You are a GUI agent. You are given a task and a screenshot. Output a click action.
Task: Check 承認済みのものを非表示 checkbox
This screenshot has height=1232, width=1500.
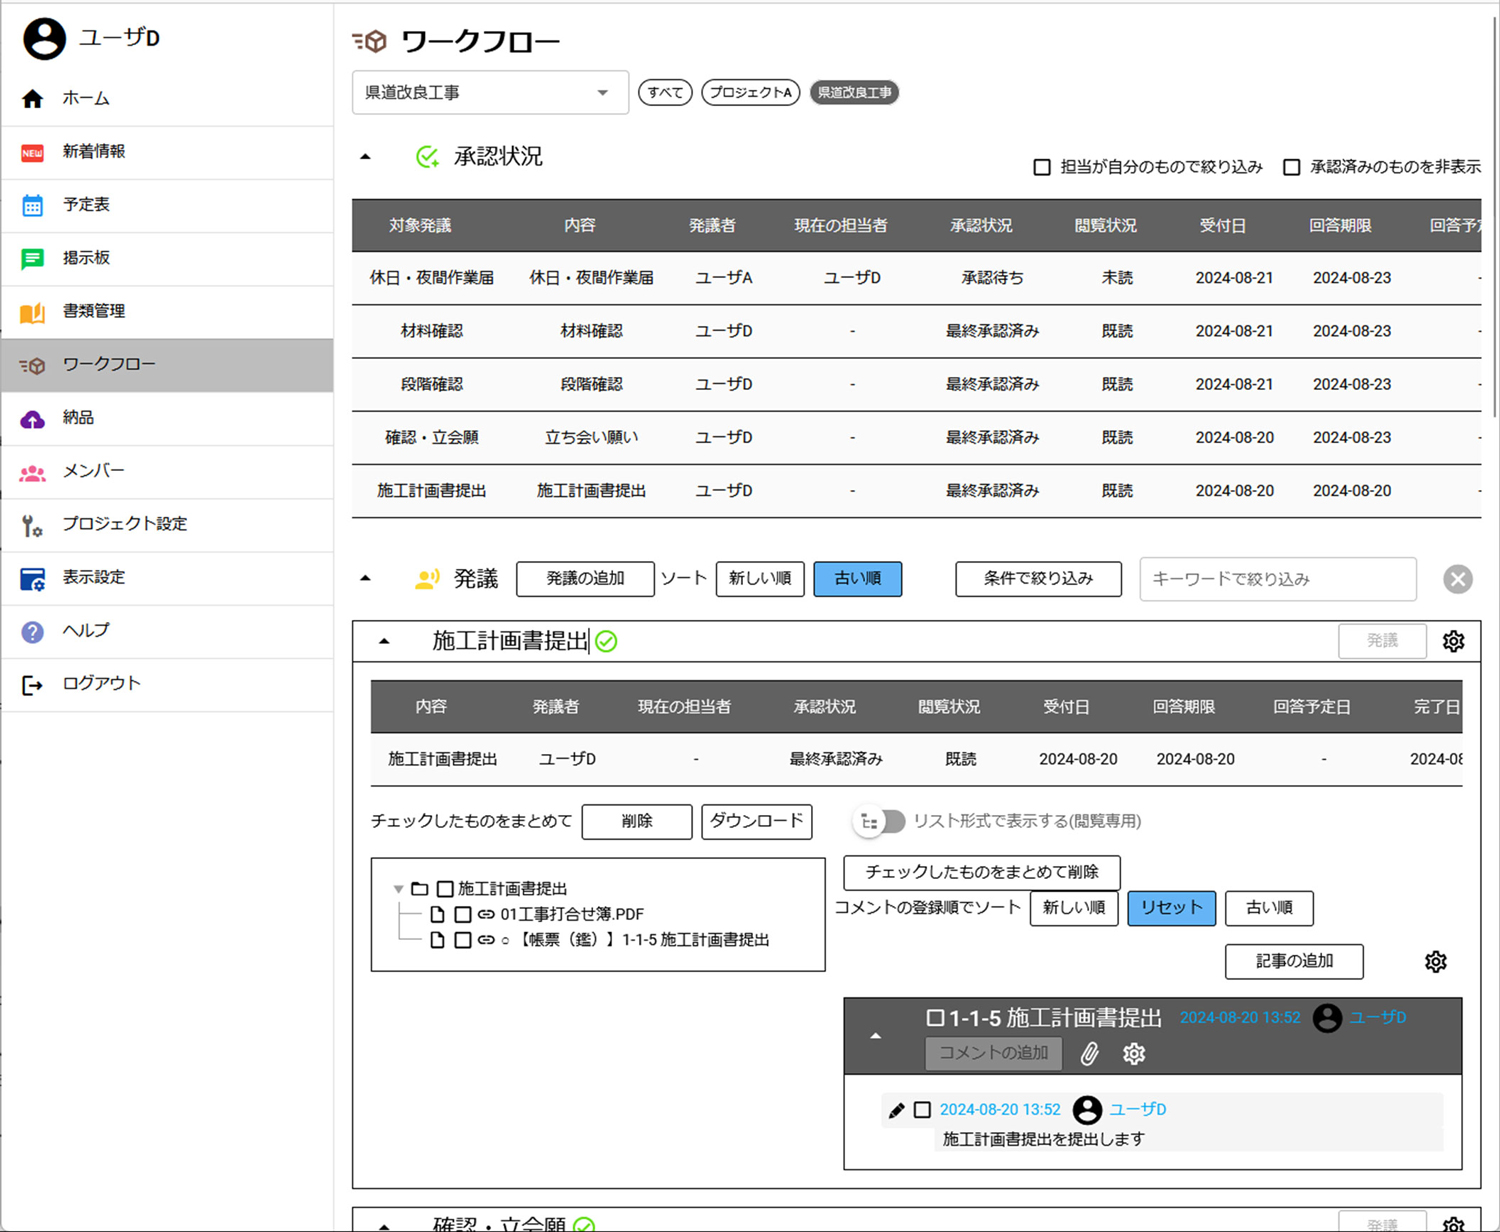1292,167
